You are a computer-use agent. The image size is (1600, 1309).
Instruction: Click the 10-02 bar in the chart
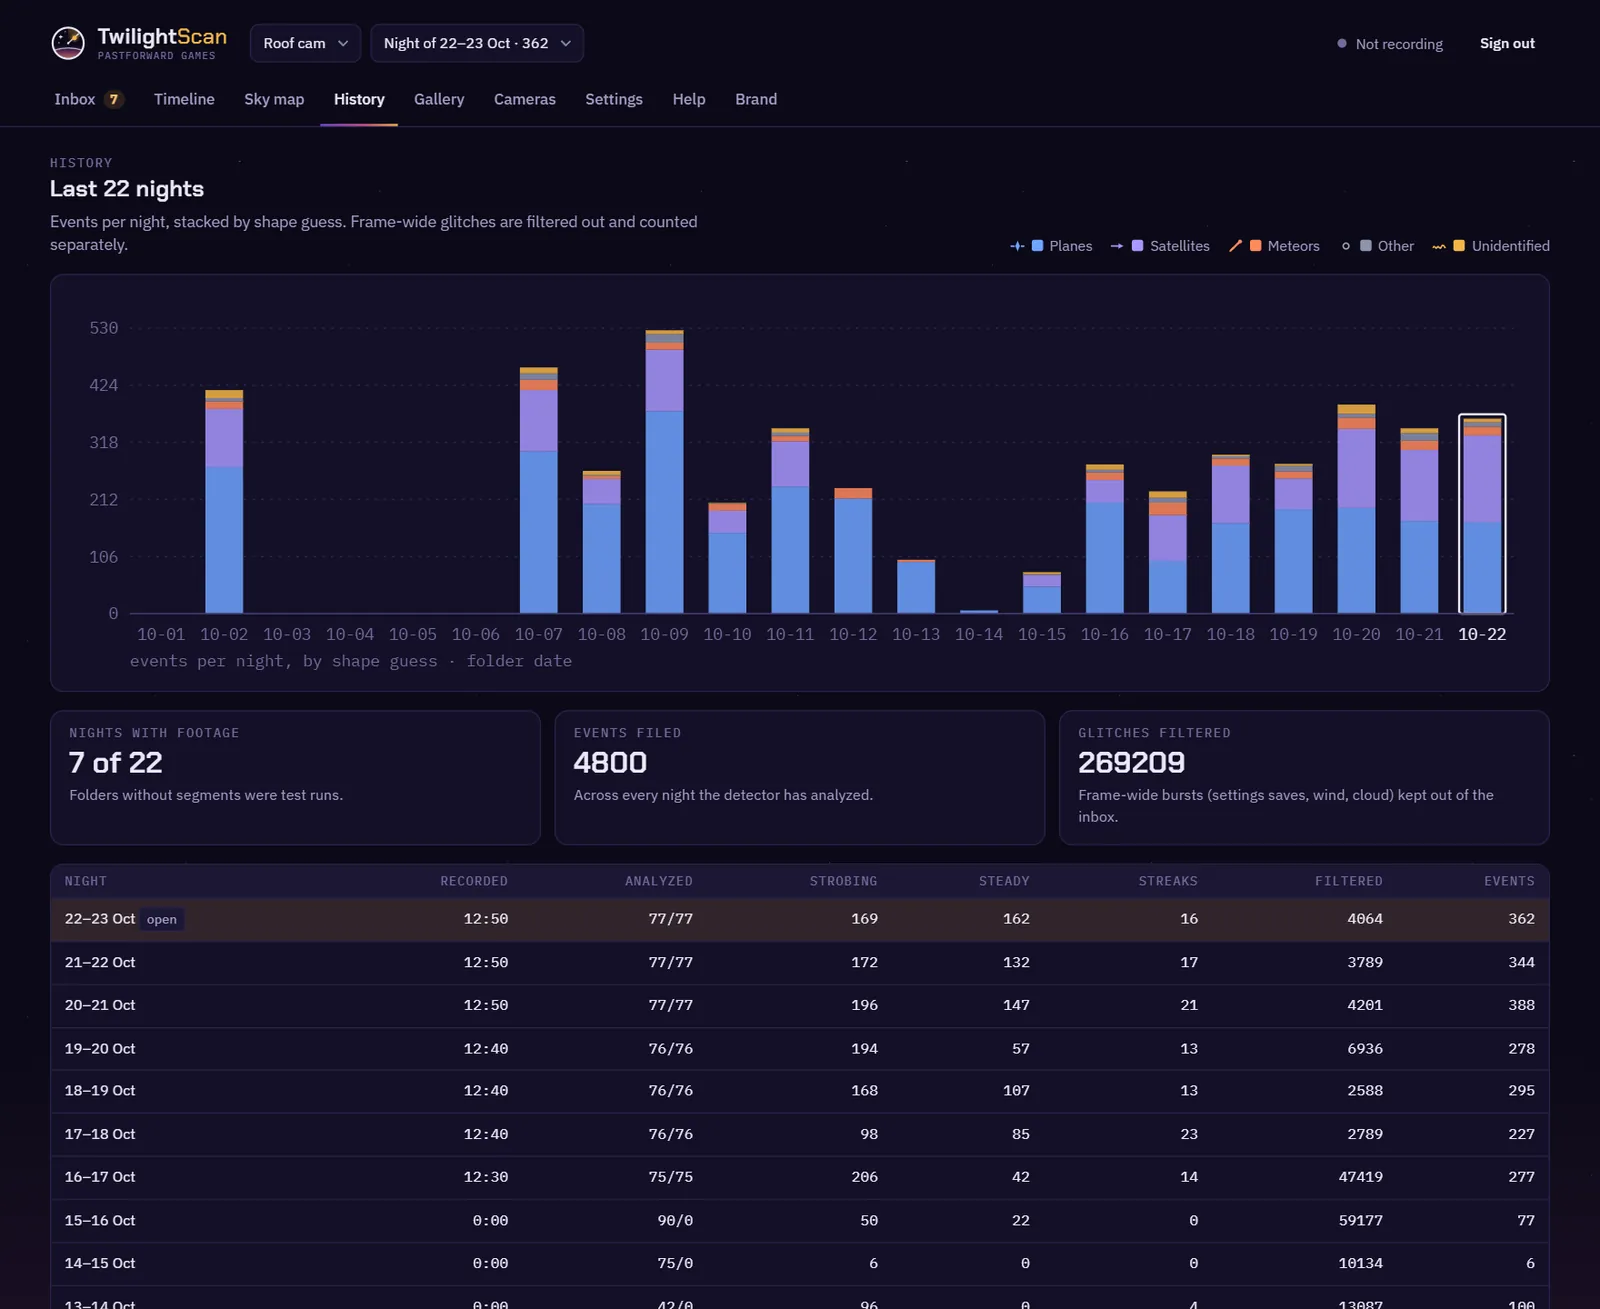click(x=224, y=501)
